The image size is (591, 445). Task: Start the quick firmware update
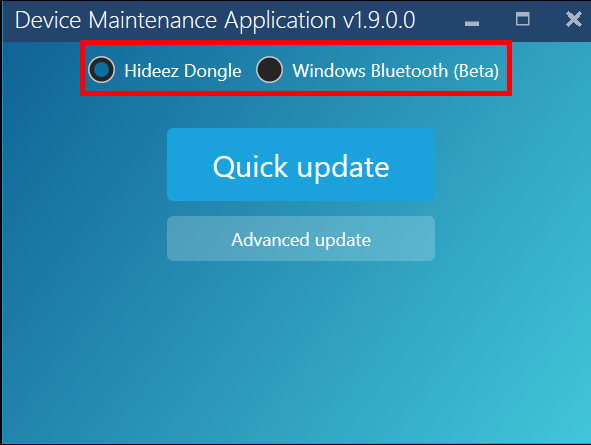[x=301, y=164]
